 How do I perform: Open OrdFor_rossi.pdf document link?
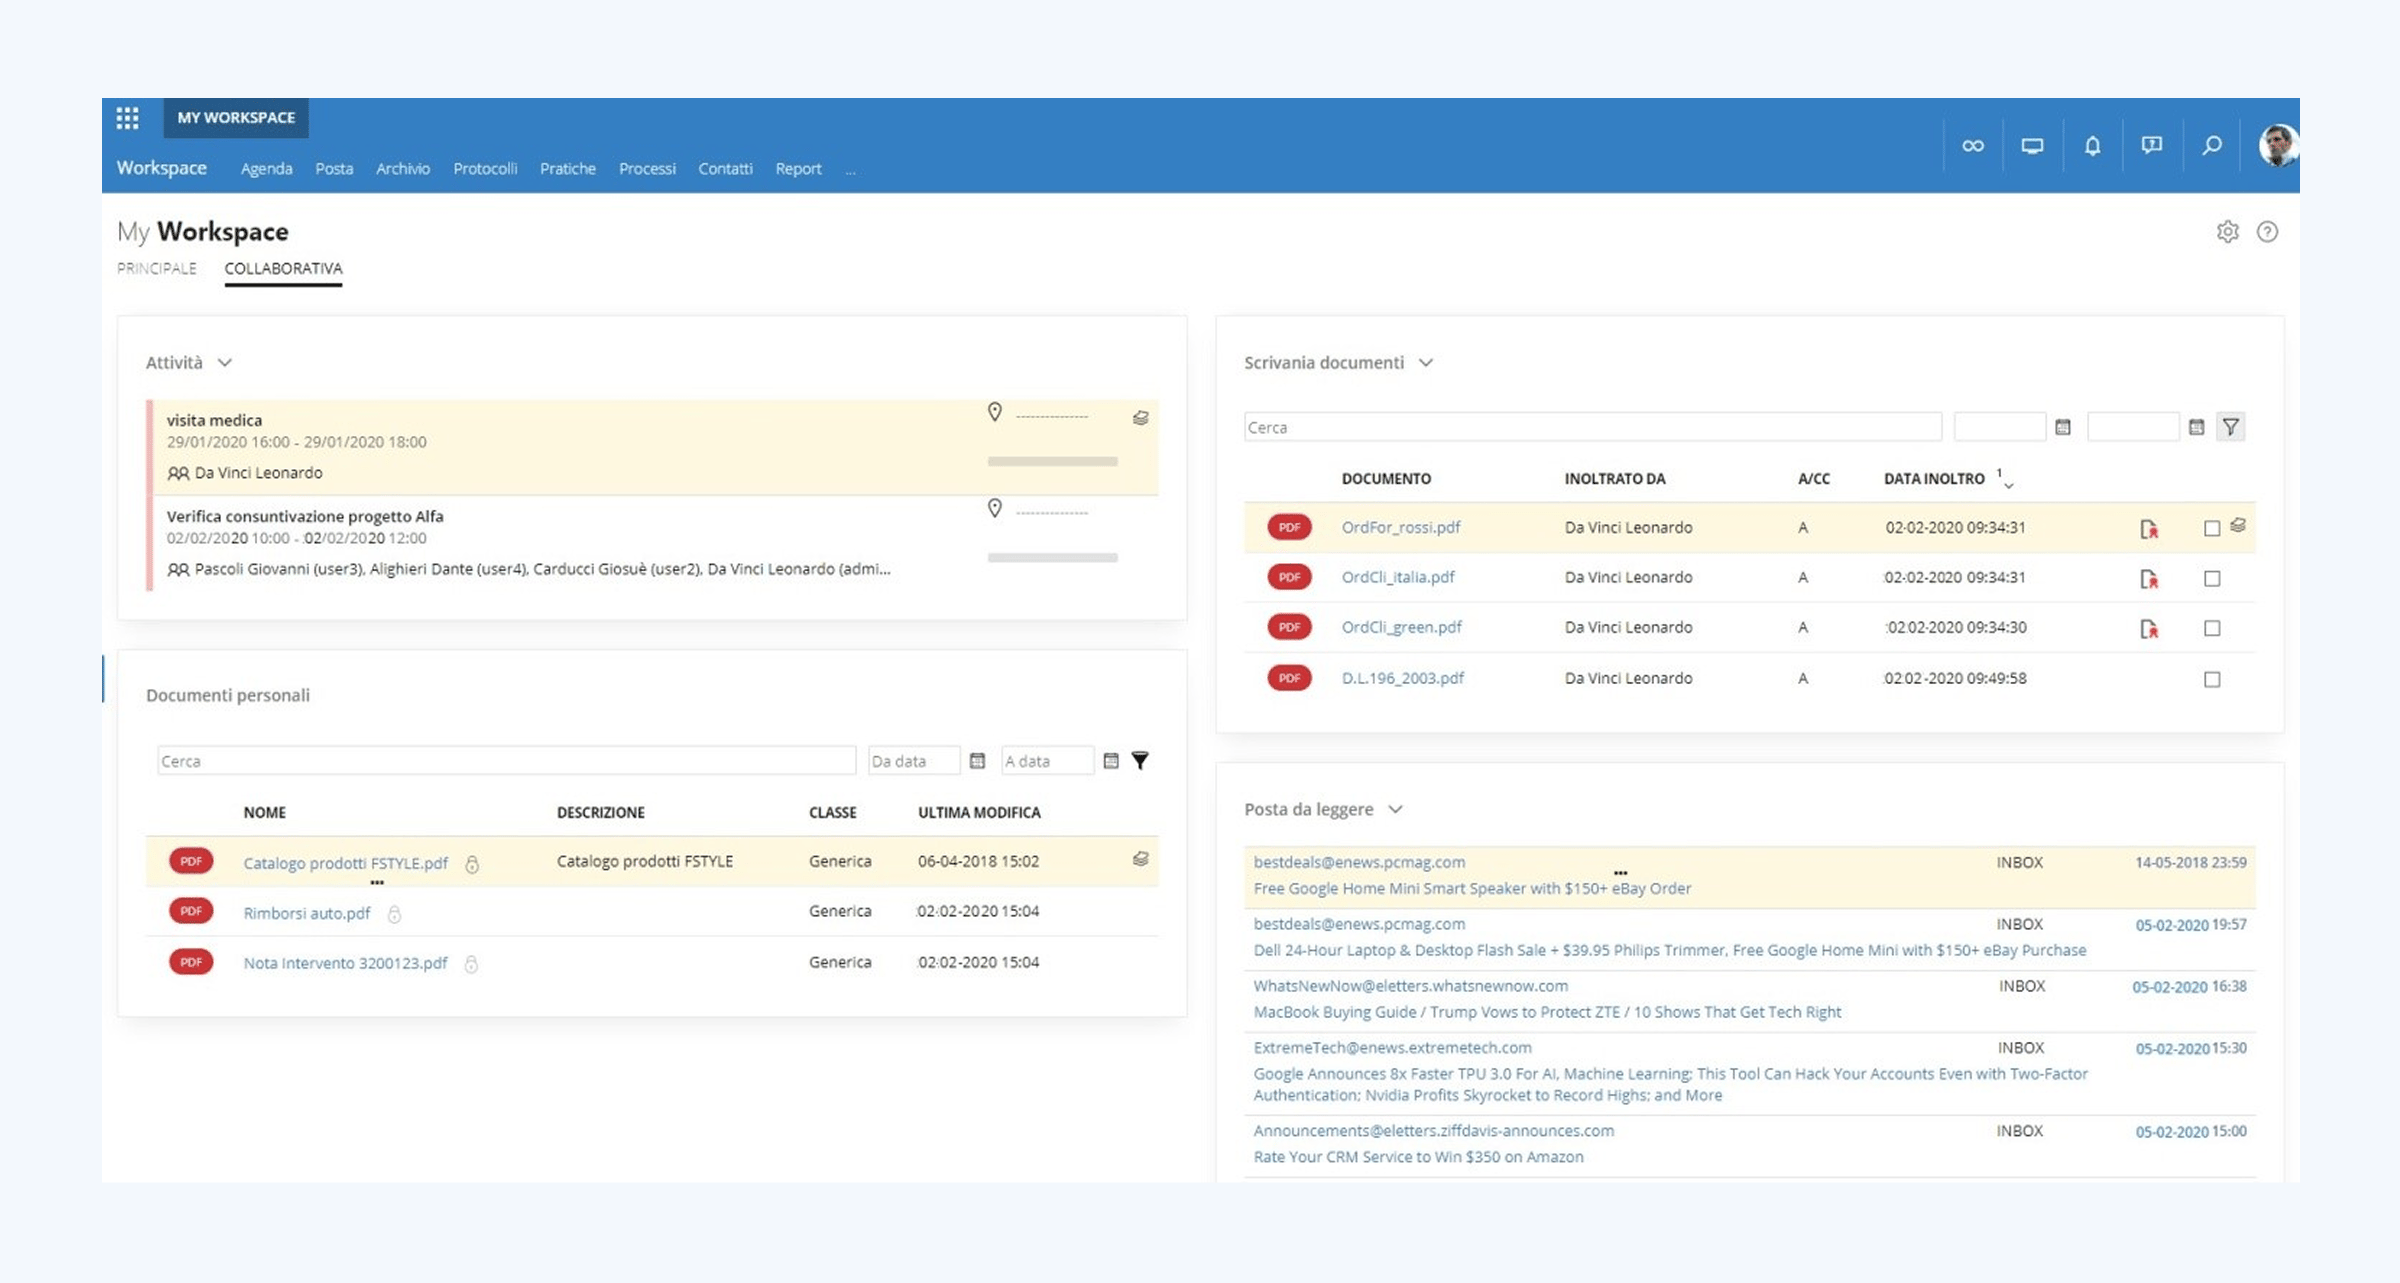[1400, 527]
